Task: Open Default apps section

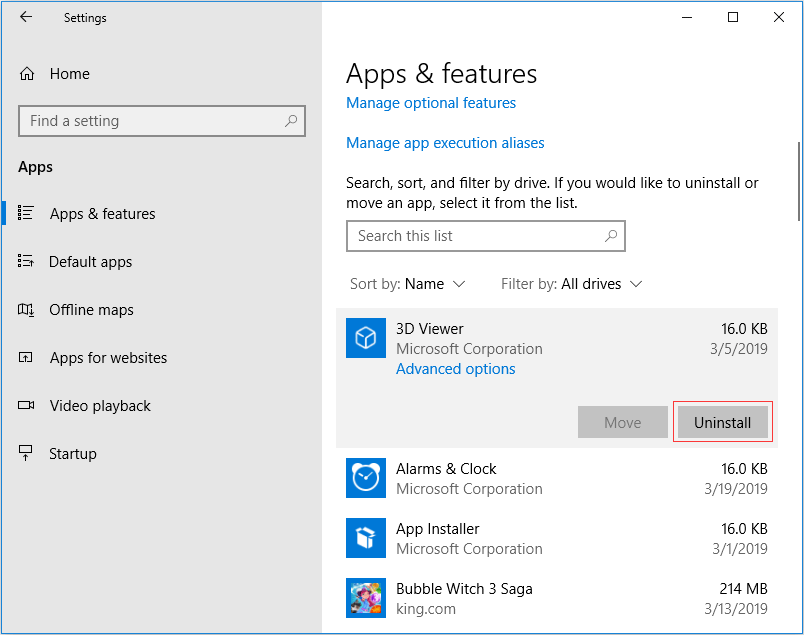Action: pyautogui.click(x=90, y=262)
